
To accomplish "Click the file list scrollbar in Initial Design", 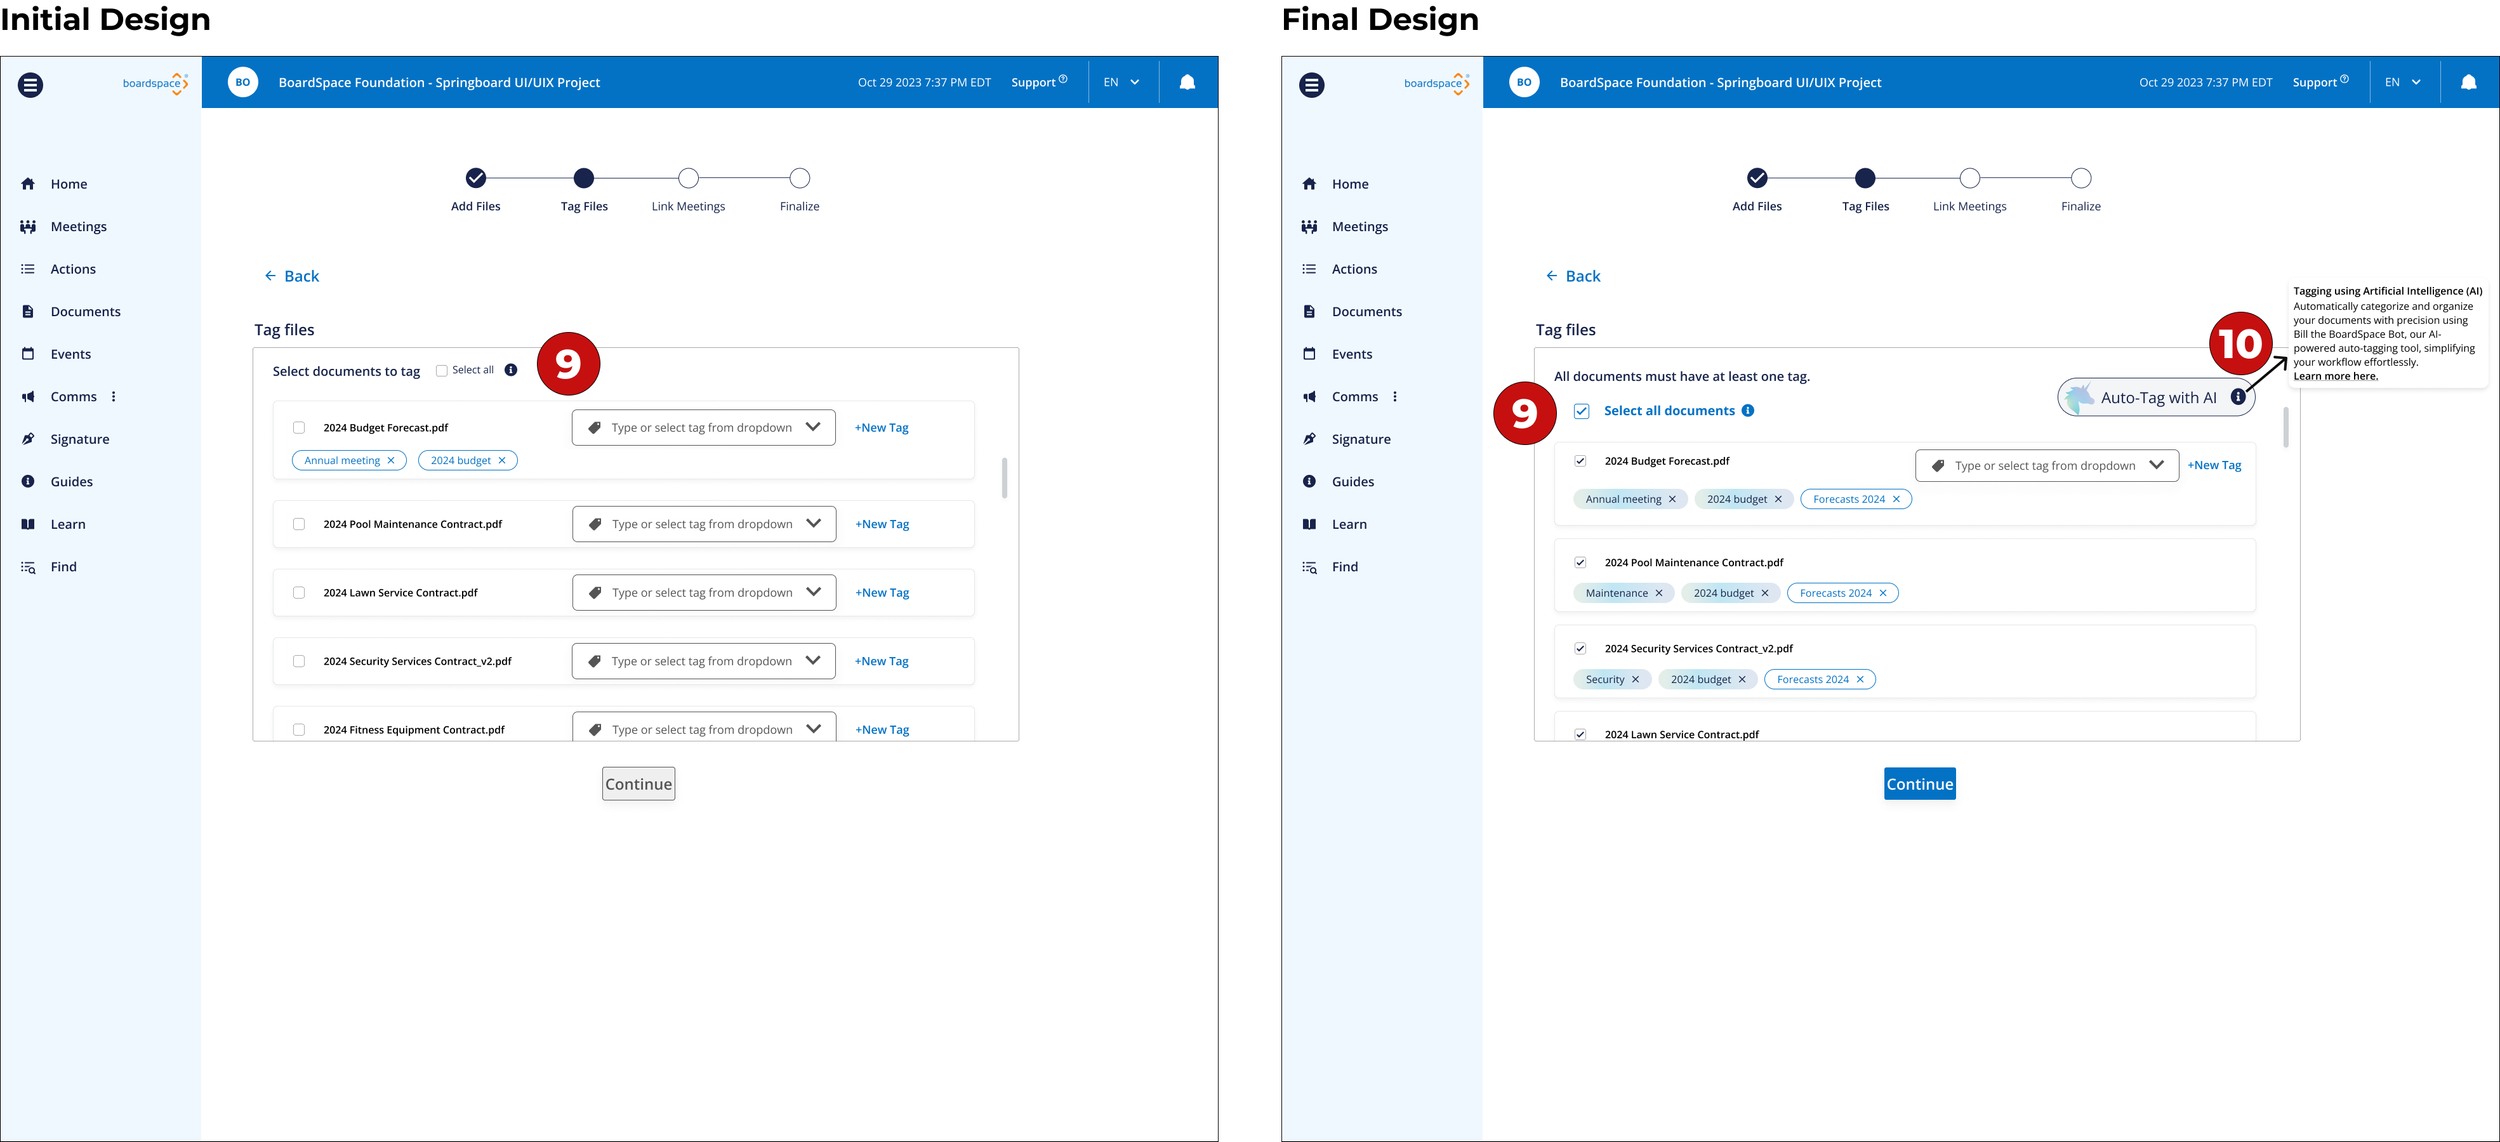I will pos(1004,478).
